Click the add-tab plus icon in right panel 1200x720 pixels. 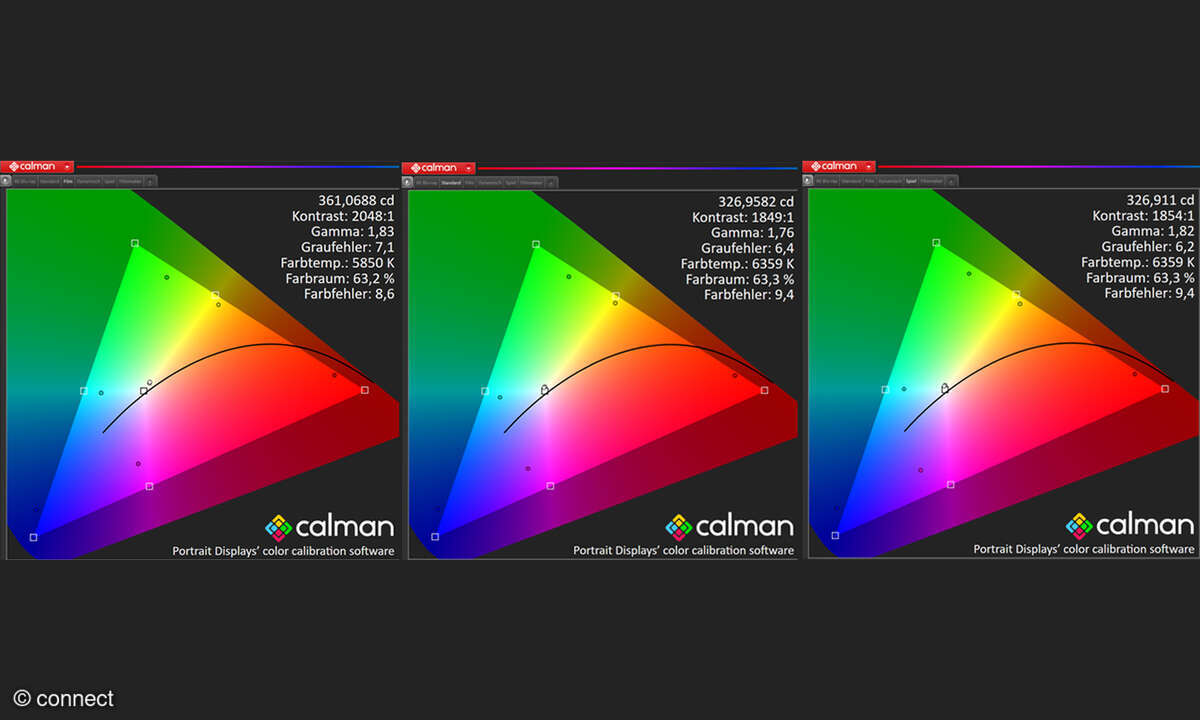tap(951, 182)
